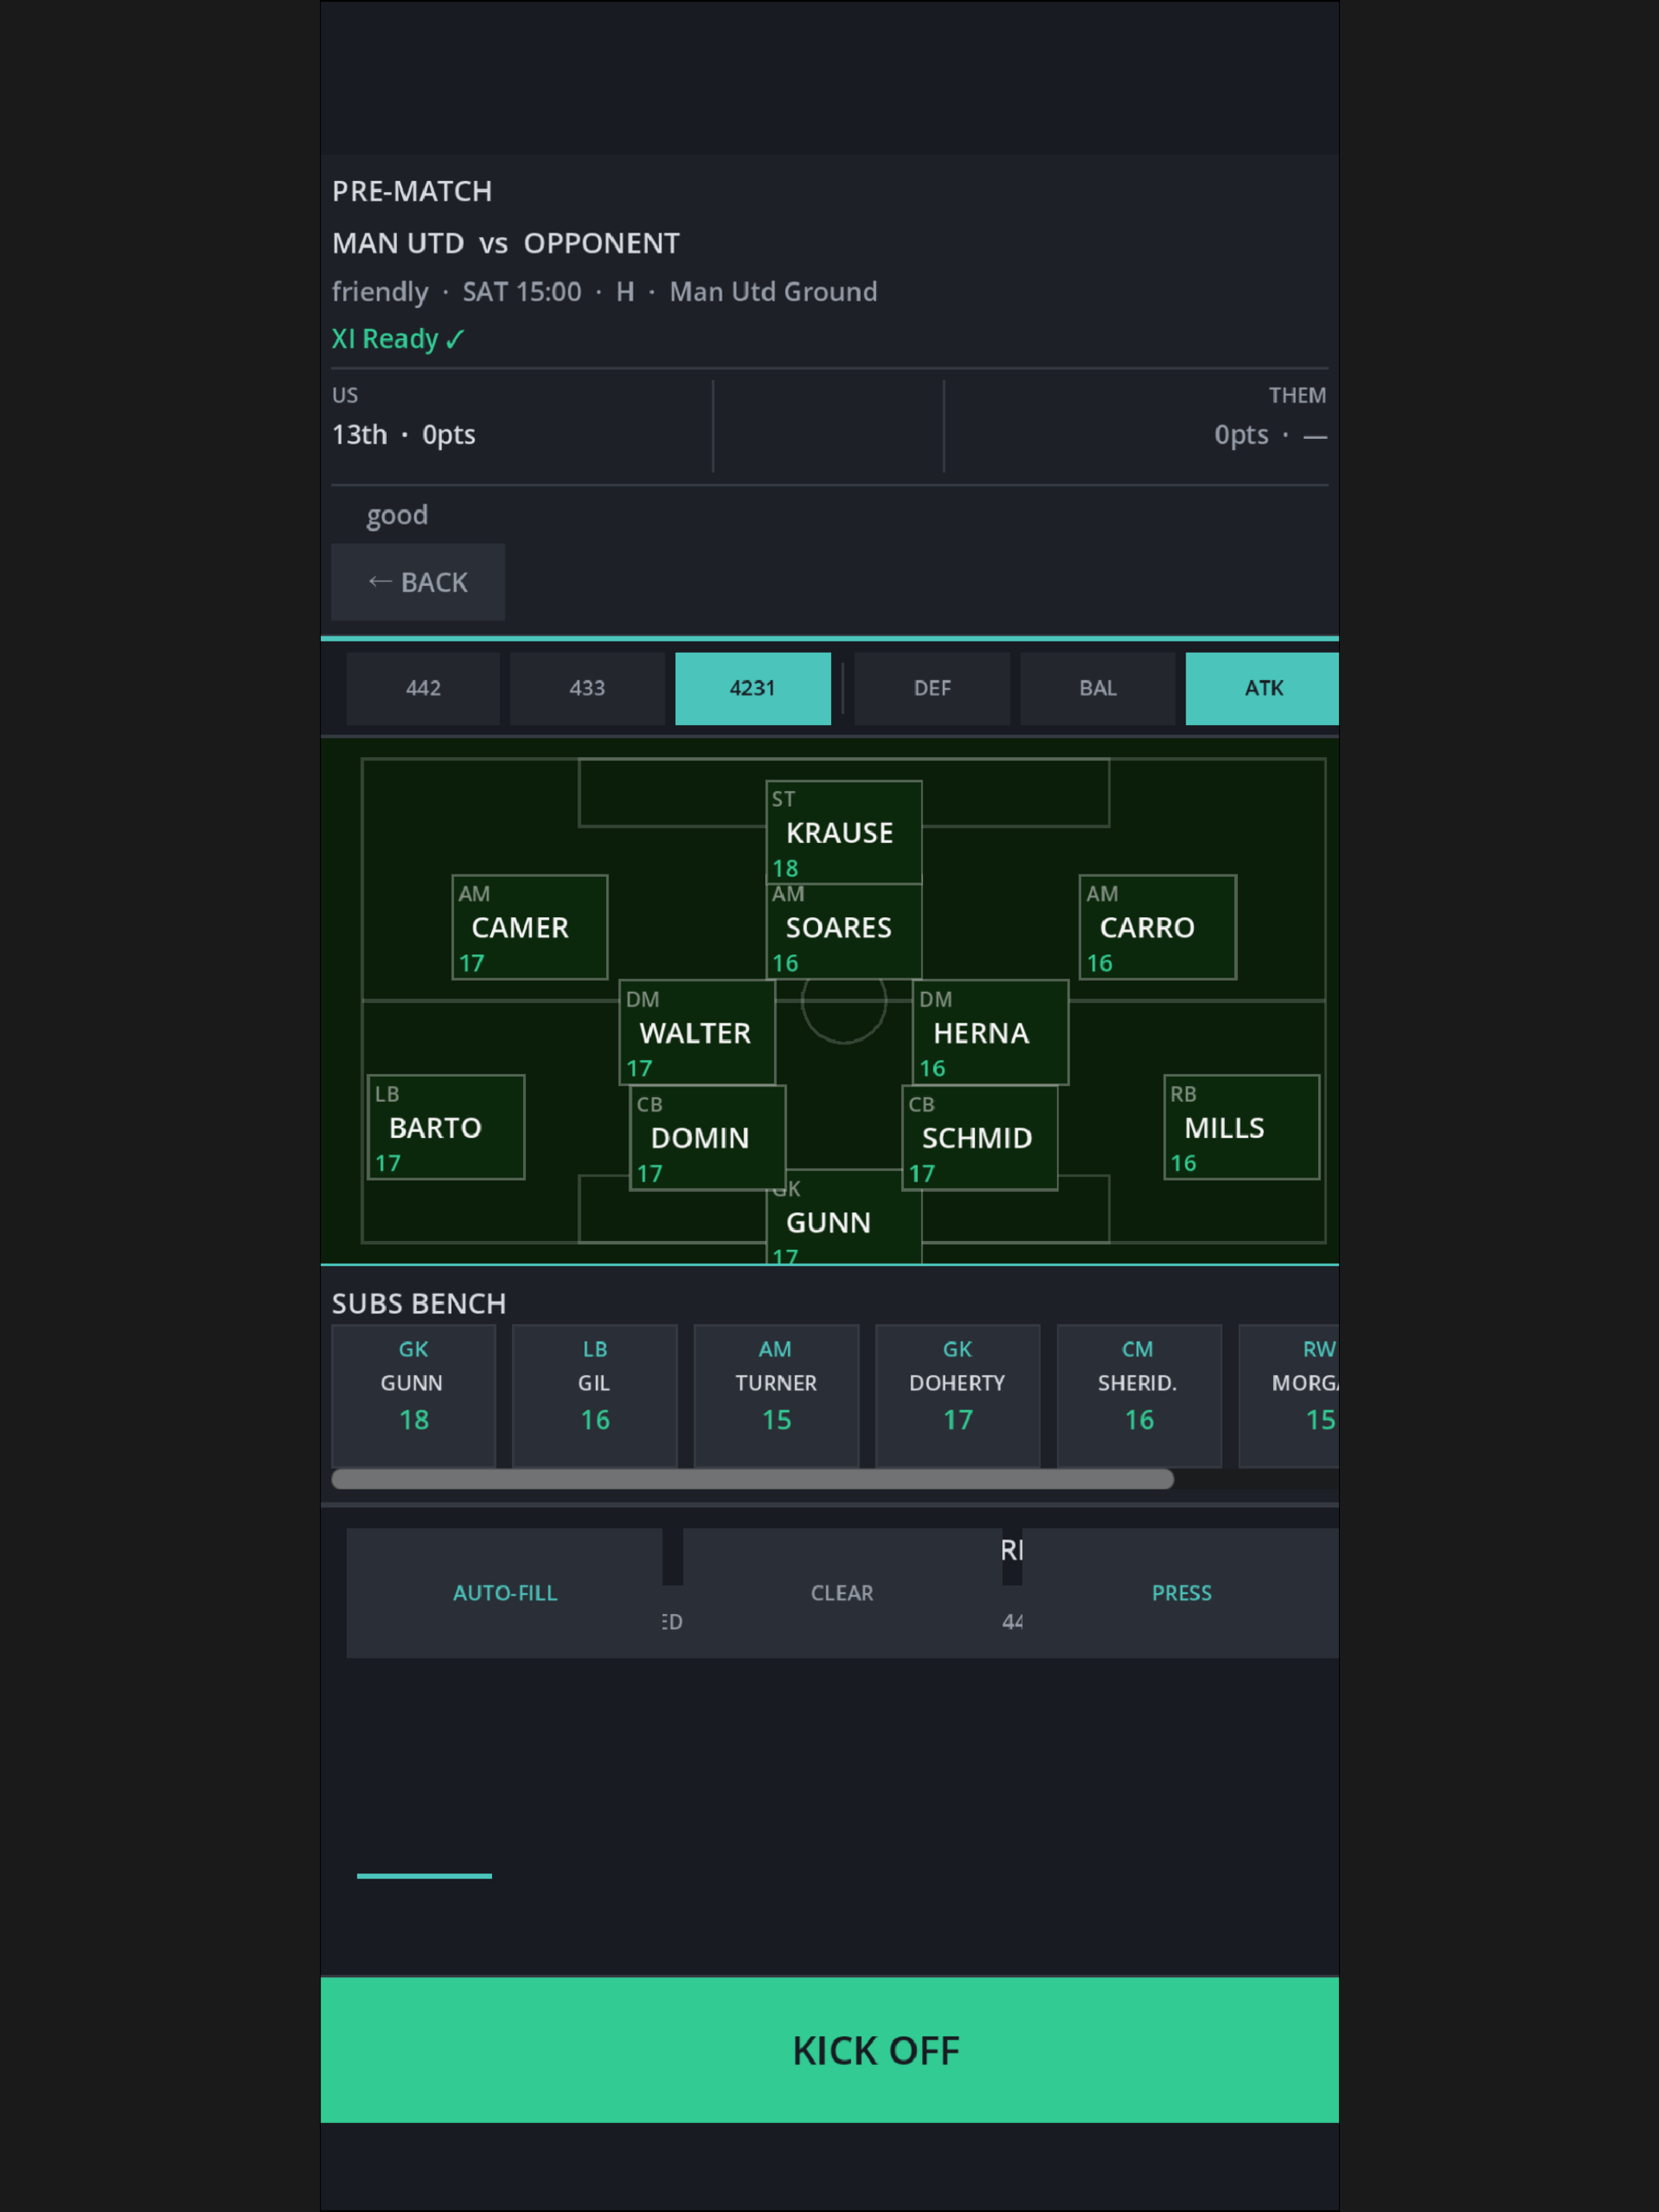This screenshot has height=2212, width=1659.
Task: Click the subs bench horizontal scrollbar
Action: [753, 1479]
